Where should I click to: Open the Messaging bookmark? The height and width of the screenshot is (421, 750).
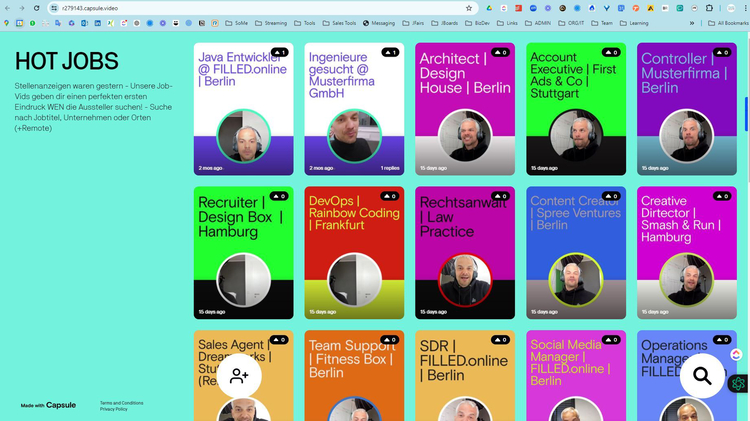[379, 23]
